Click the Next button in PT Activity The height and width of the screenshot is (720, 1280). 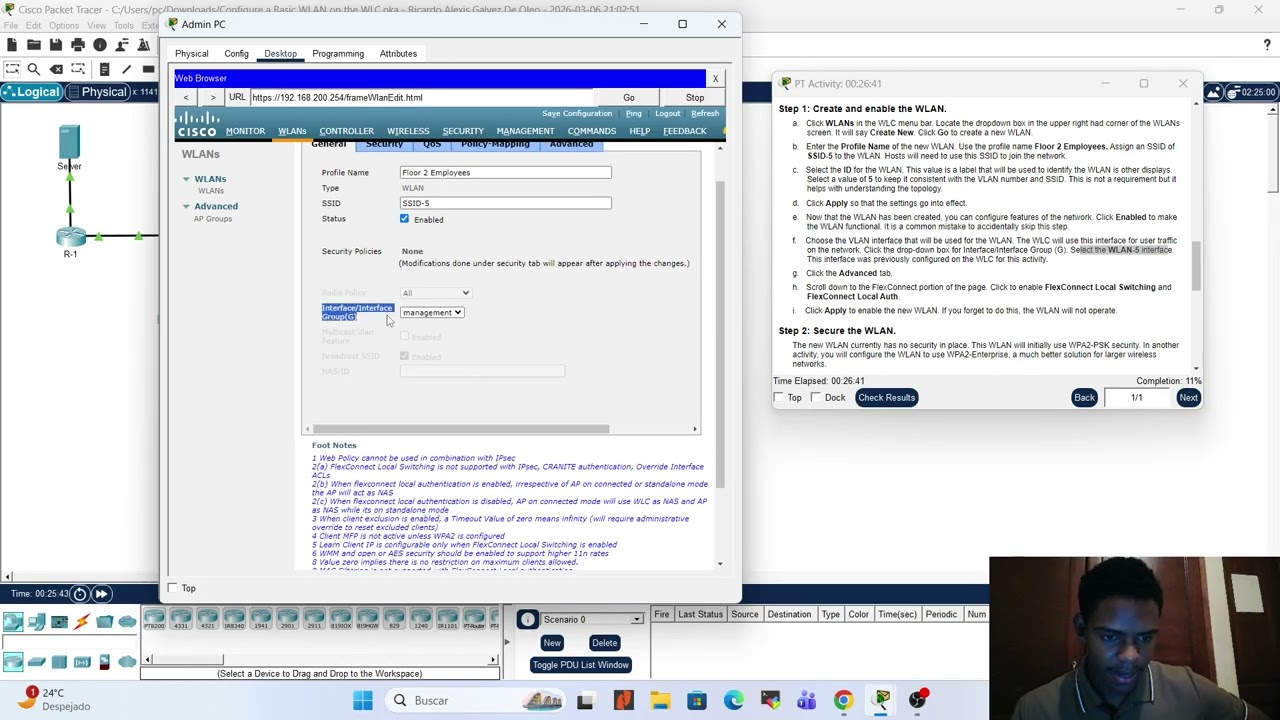click(1188, 398)
